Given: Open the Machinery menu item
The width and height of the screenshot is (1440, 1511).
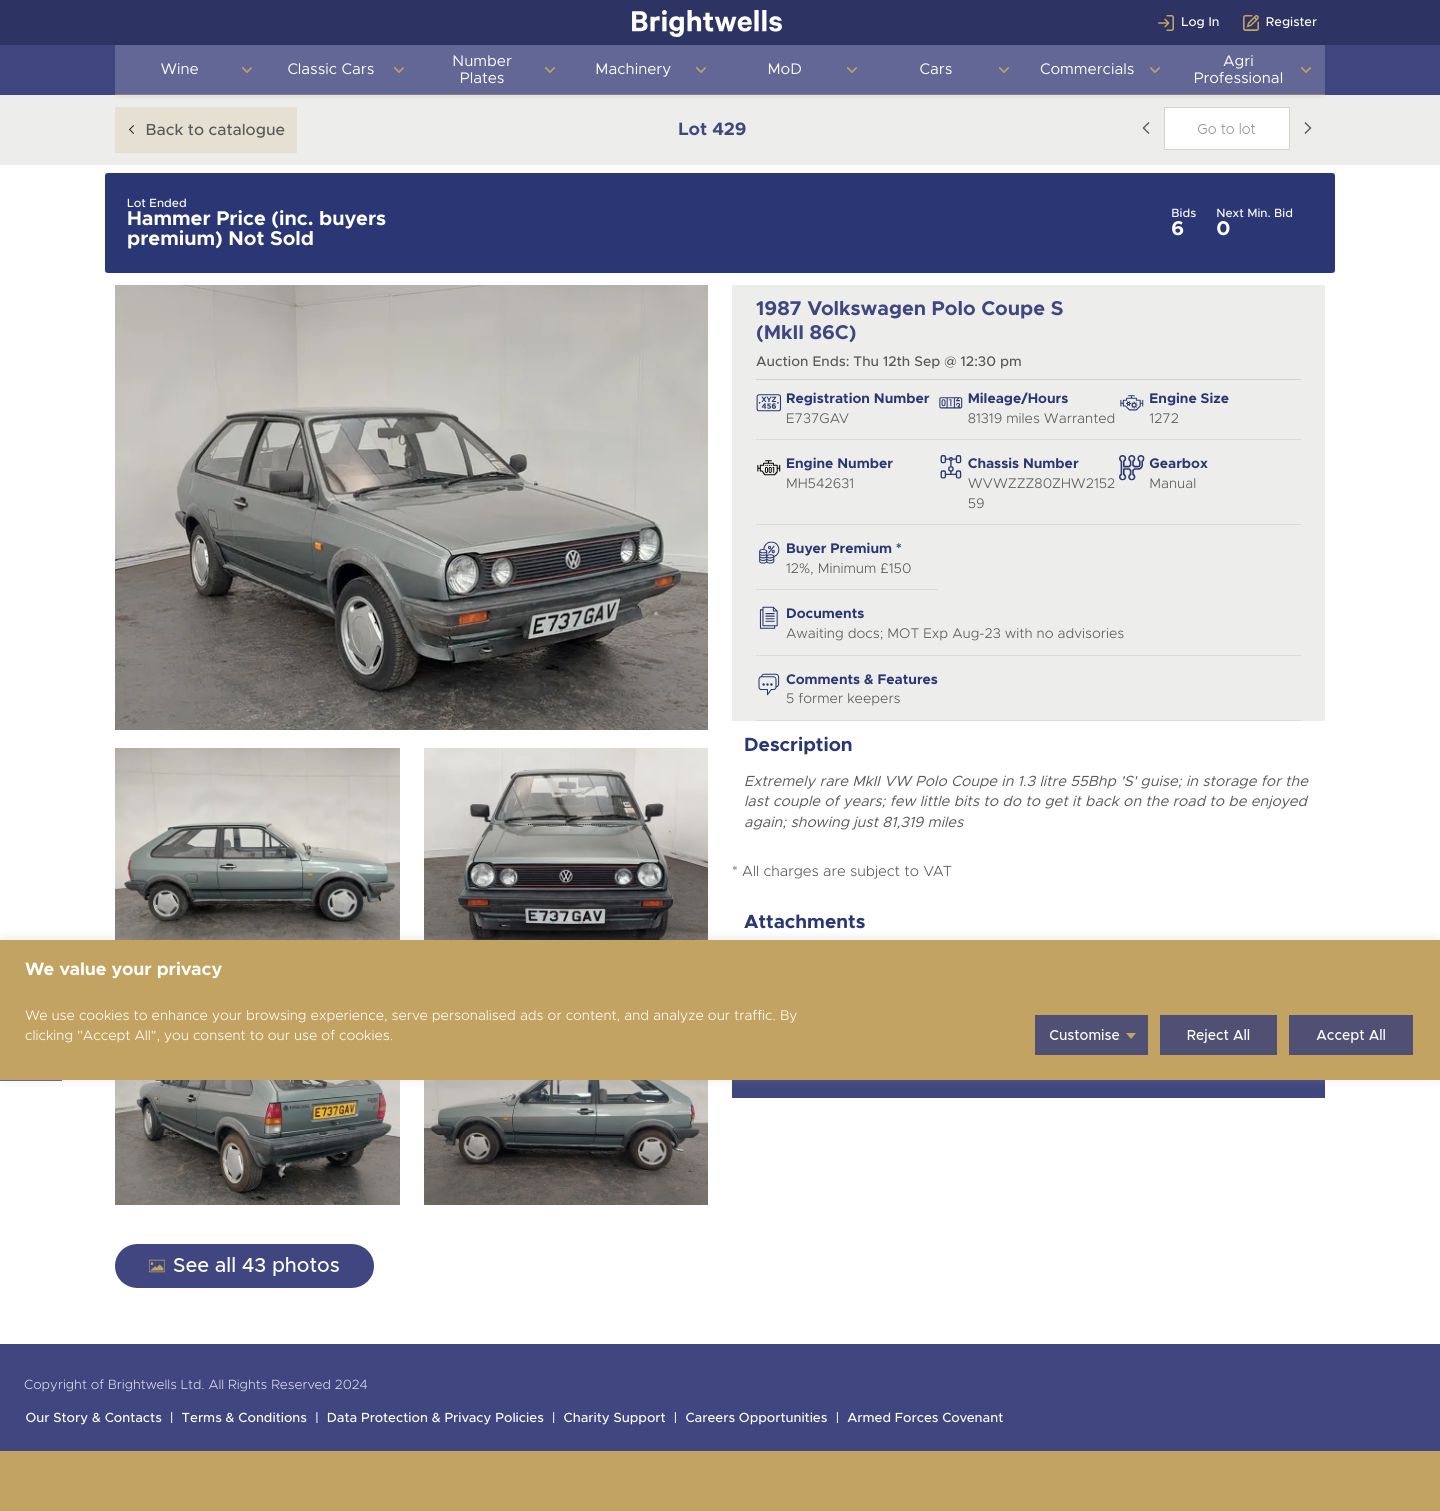Looking at the screenshot, I should click(633, 69).
